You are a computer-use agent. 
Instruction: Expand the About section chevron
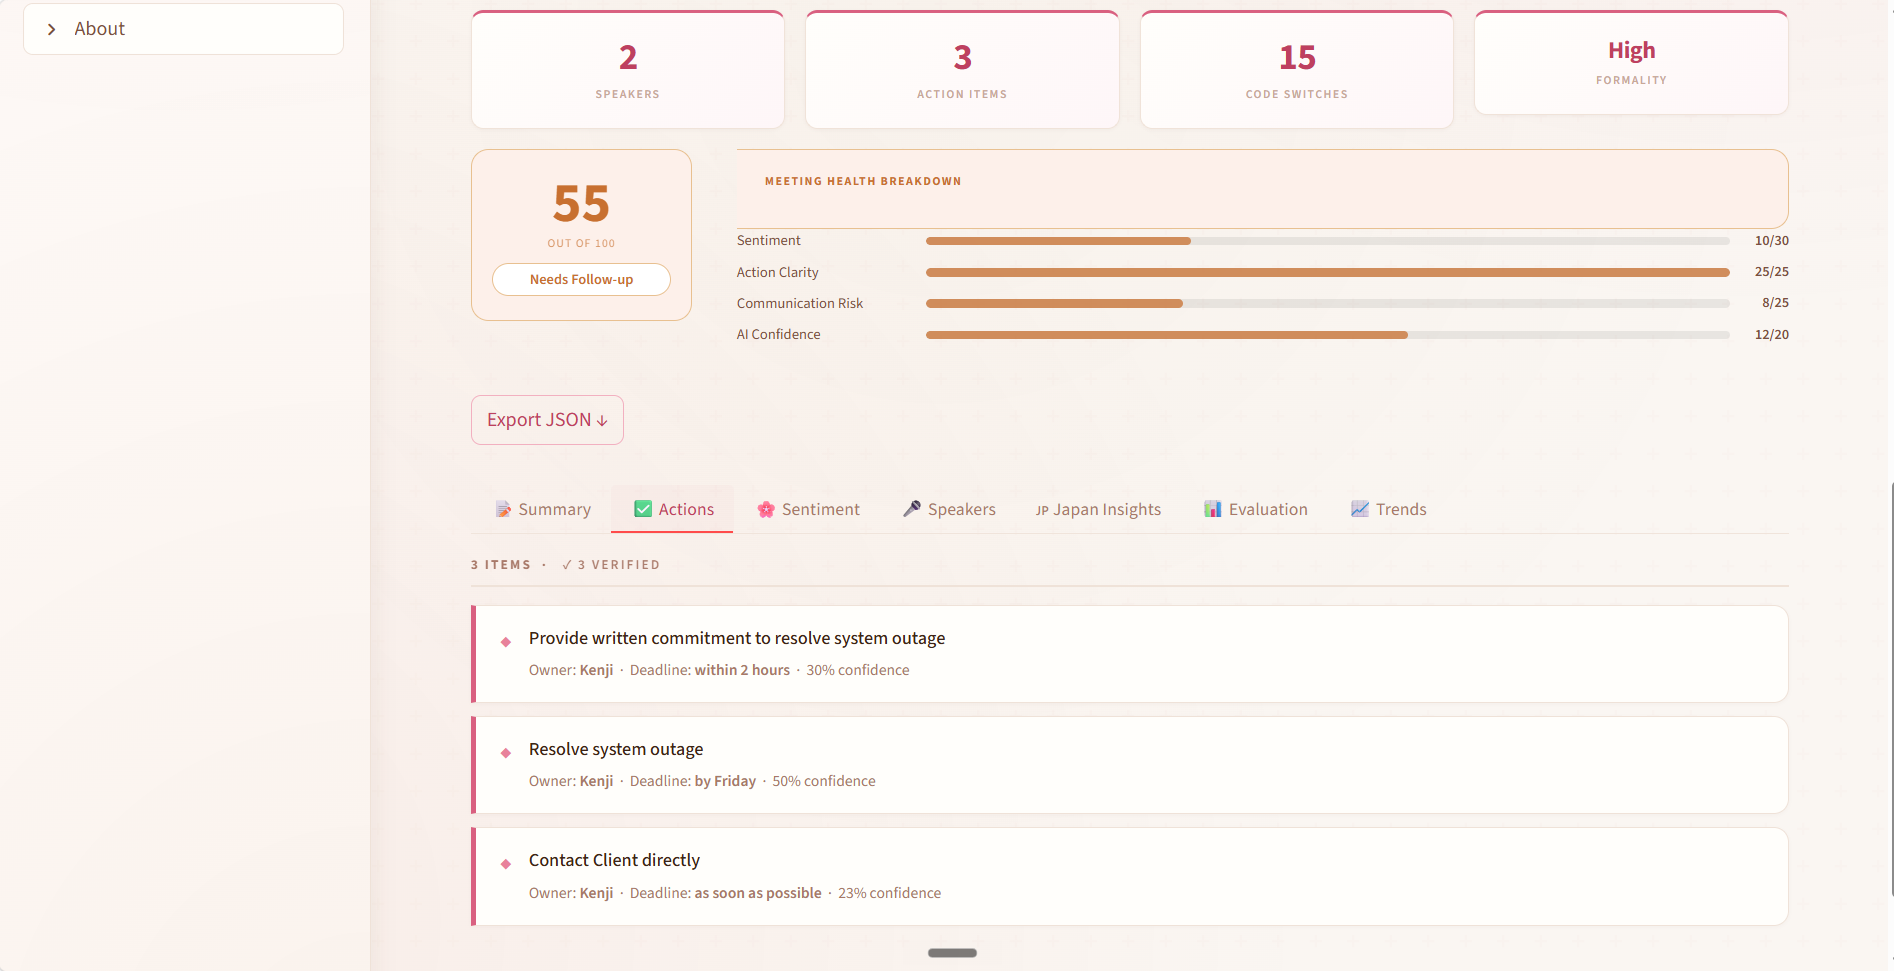[x=52, y=29]
